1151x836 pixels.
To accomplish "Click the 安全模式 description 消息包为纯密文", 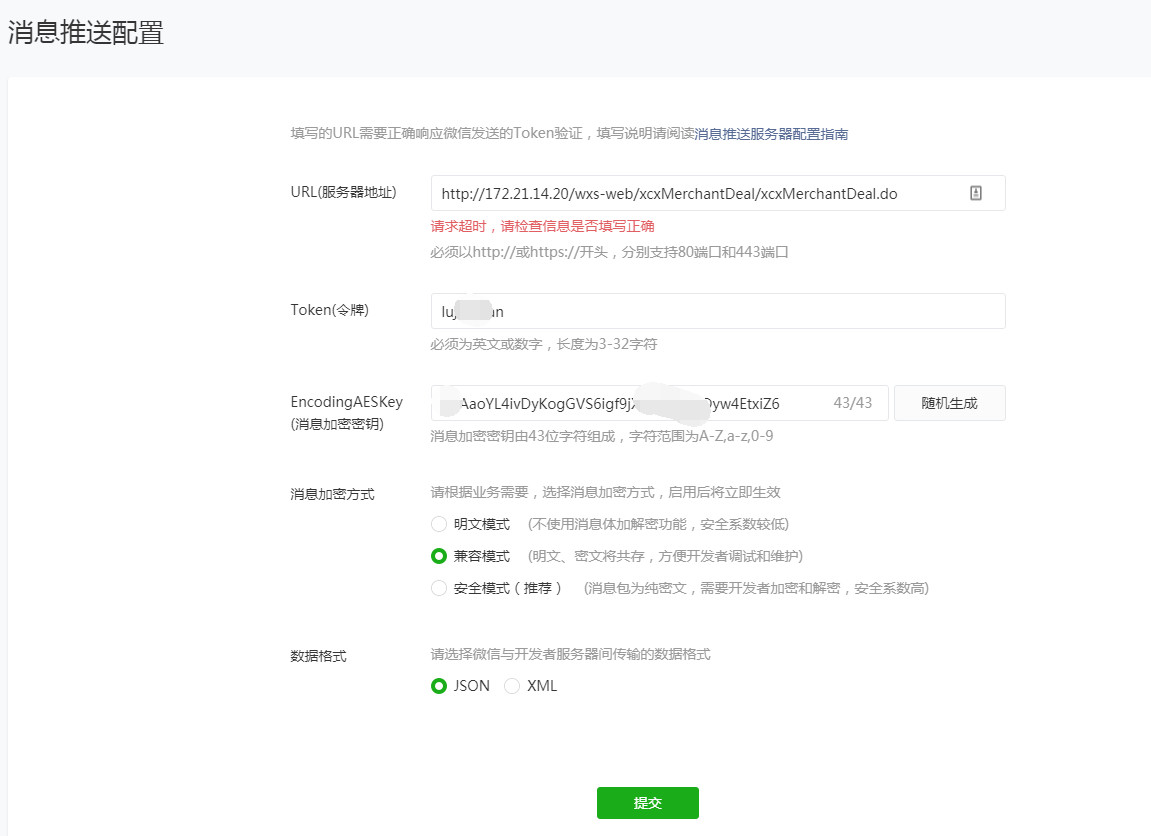I will (x=757, y=588).
